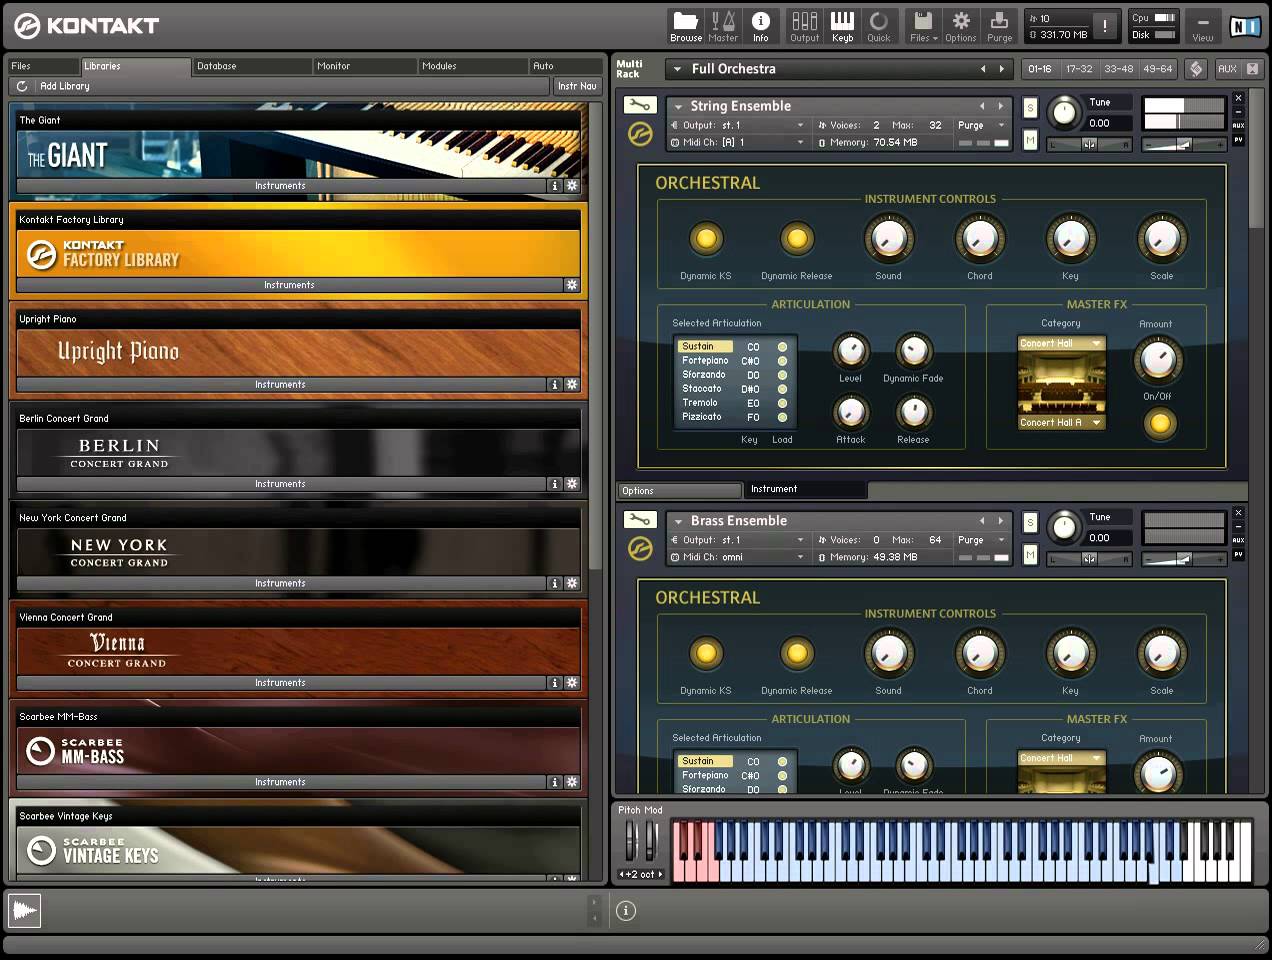
Task: Click the String Ensemble instrument logo icon
Action: click(x=640, y=134)
